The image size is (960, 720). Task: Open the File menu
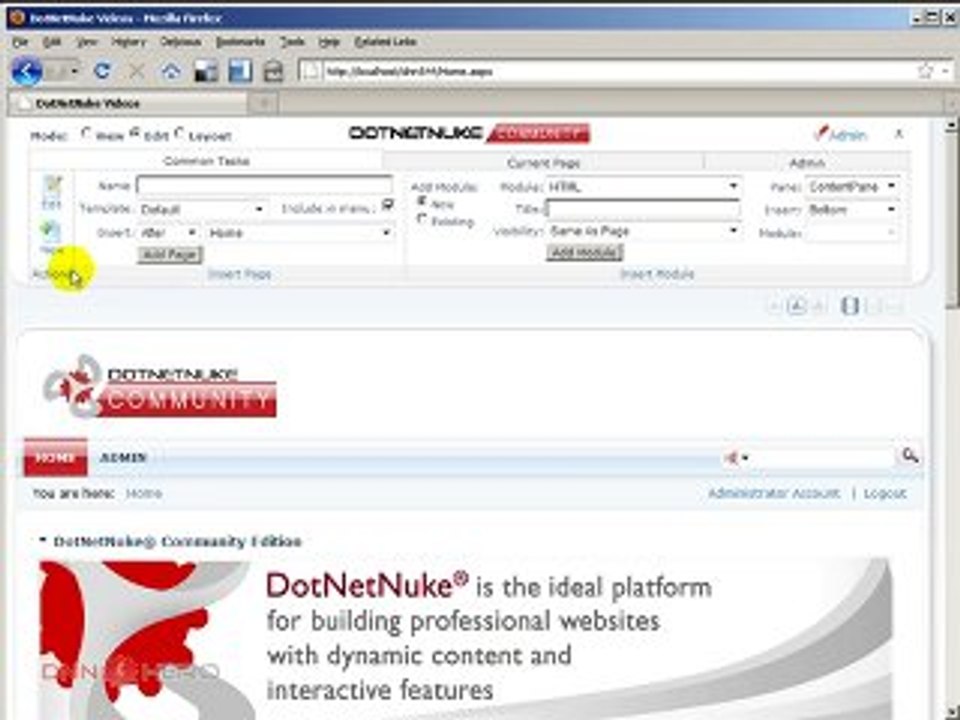[20, 42]
